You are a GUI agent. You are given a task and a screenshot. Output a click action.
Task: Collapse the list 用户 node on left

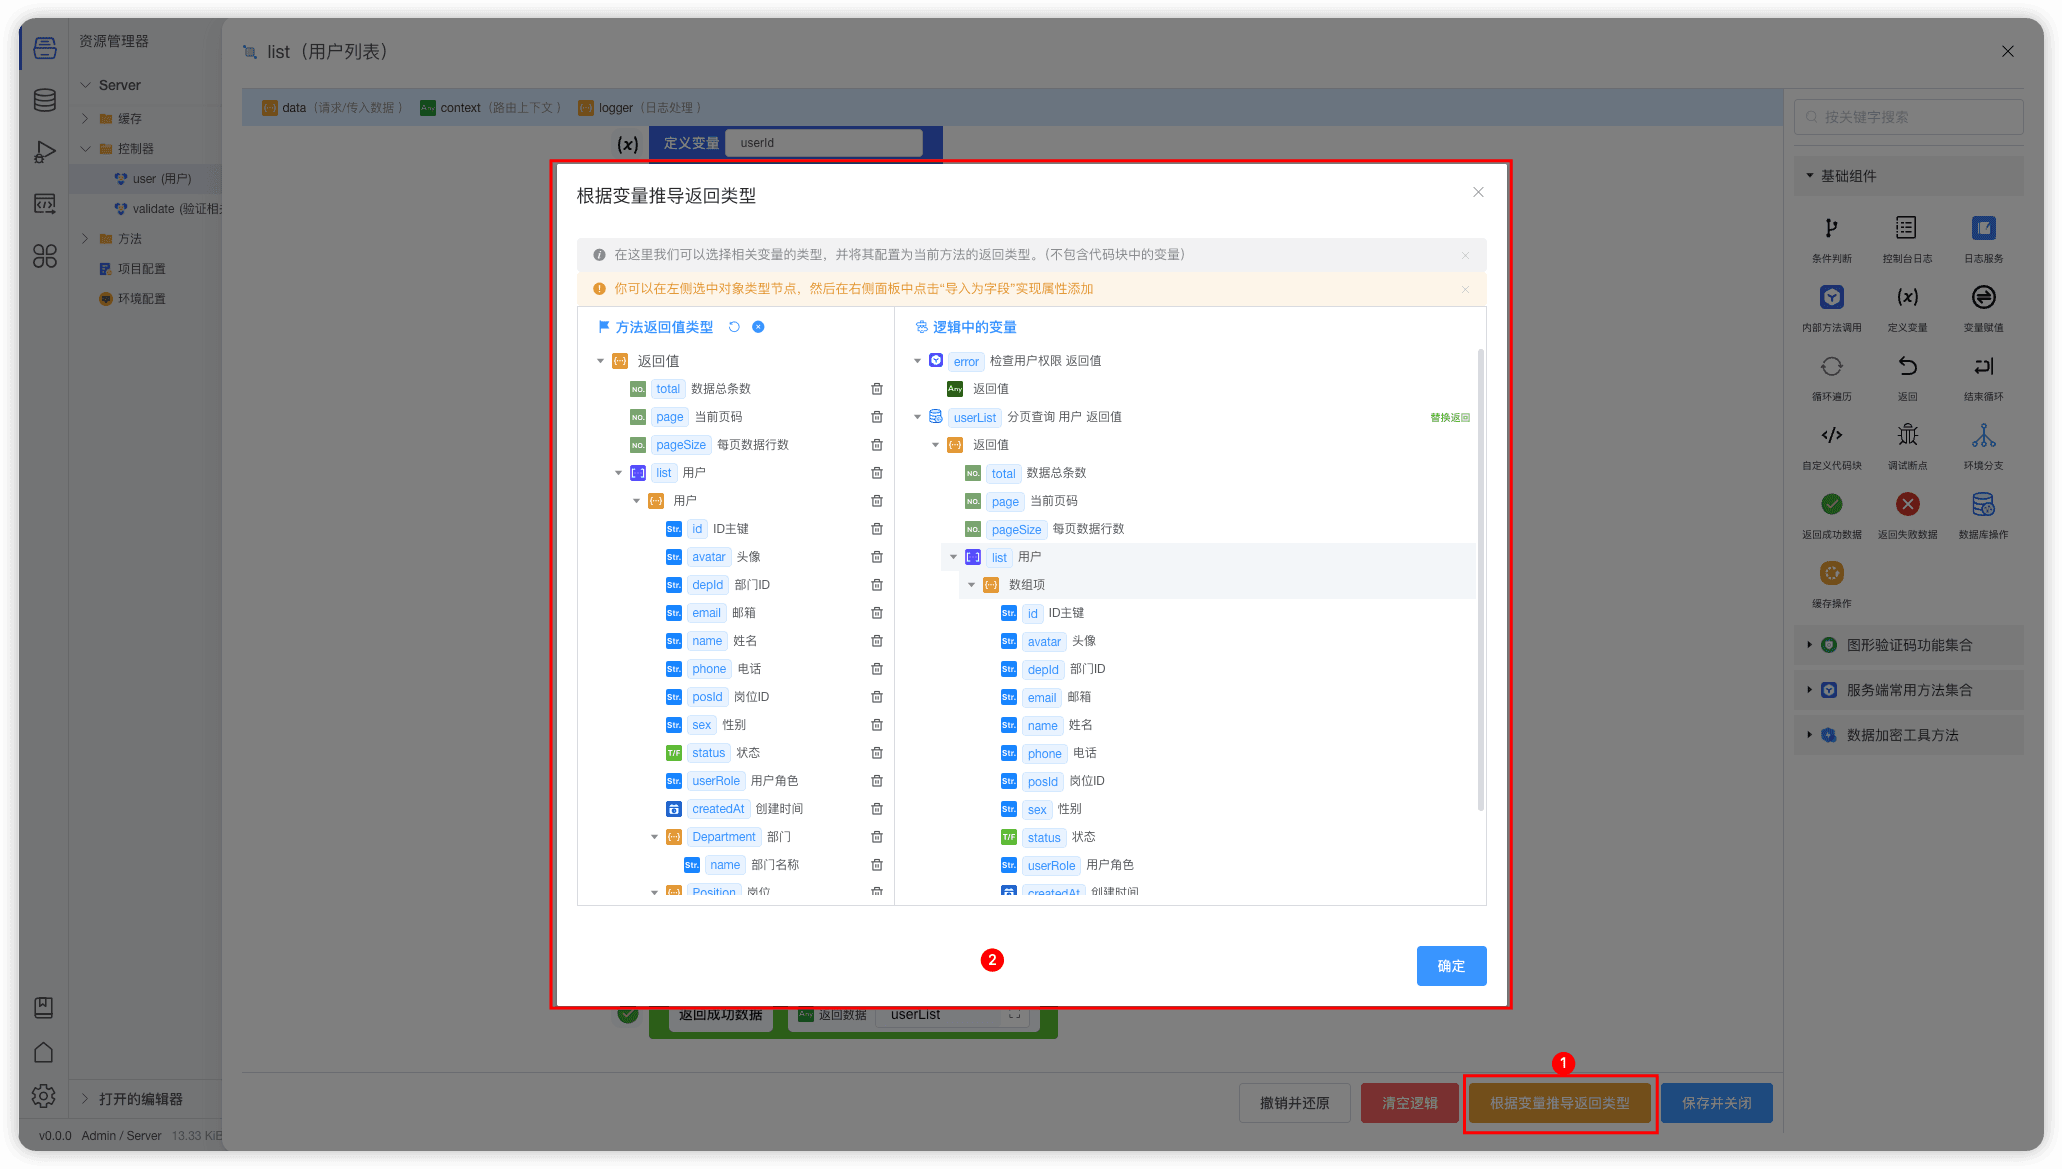(x=618, y=473)
